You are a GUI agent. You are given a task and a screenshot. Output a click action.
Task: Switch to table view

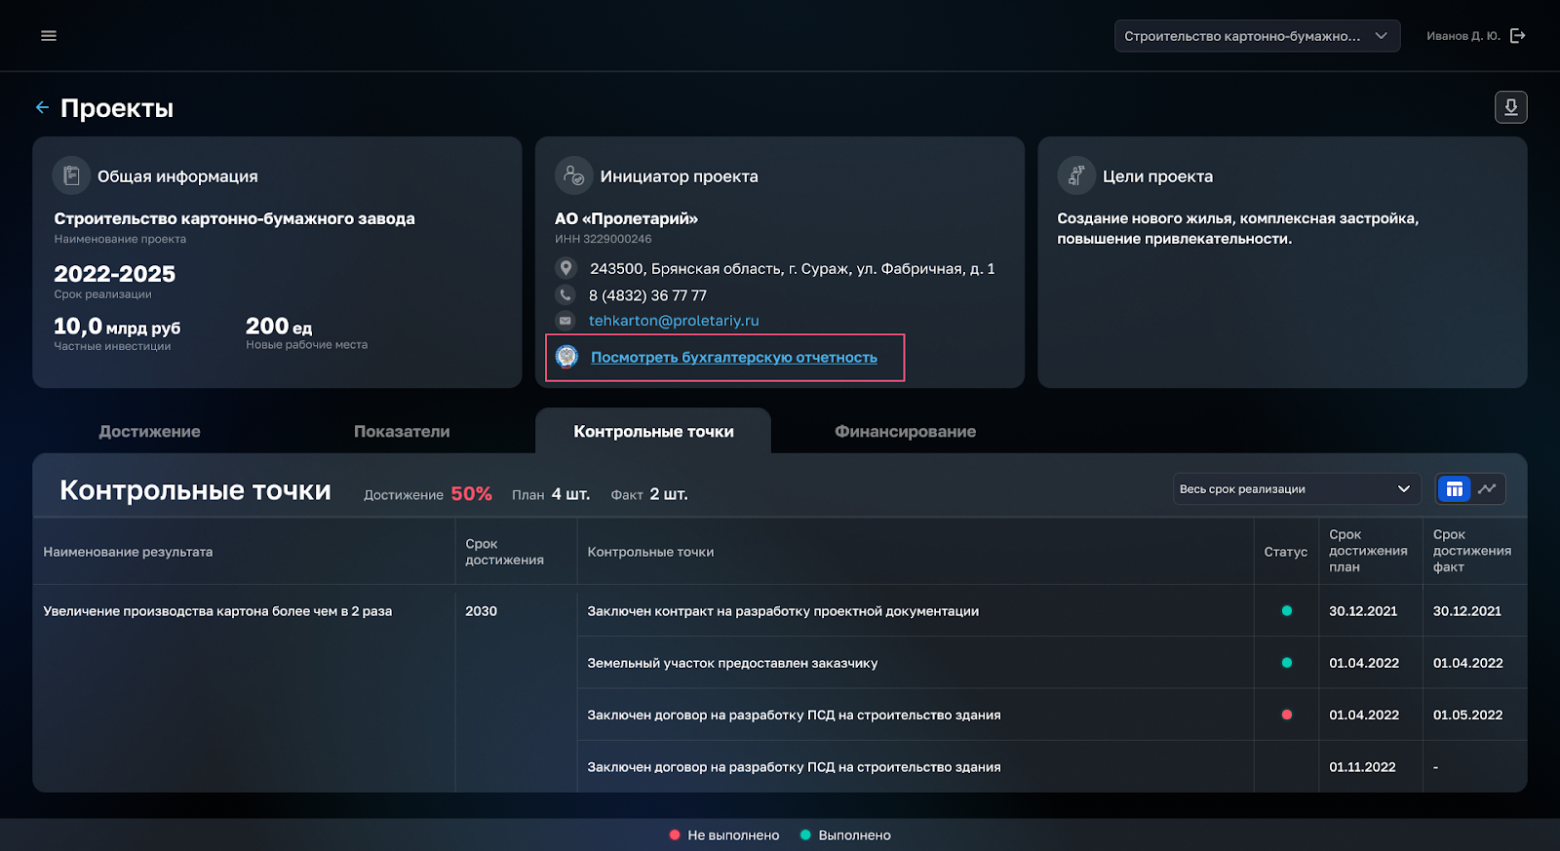[x=1454, y=489]
